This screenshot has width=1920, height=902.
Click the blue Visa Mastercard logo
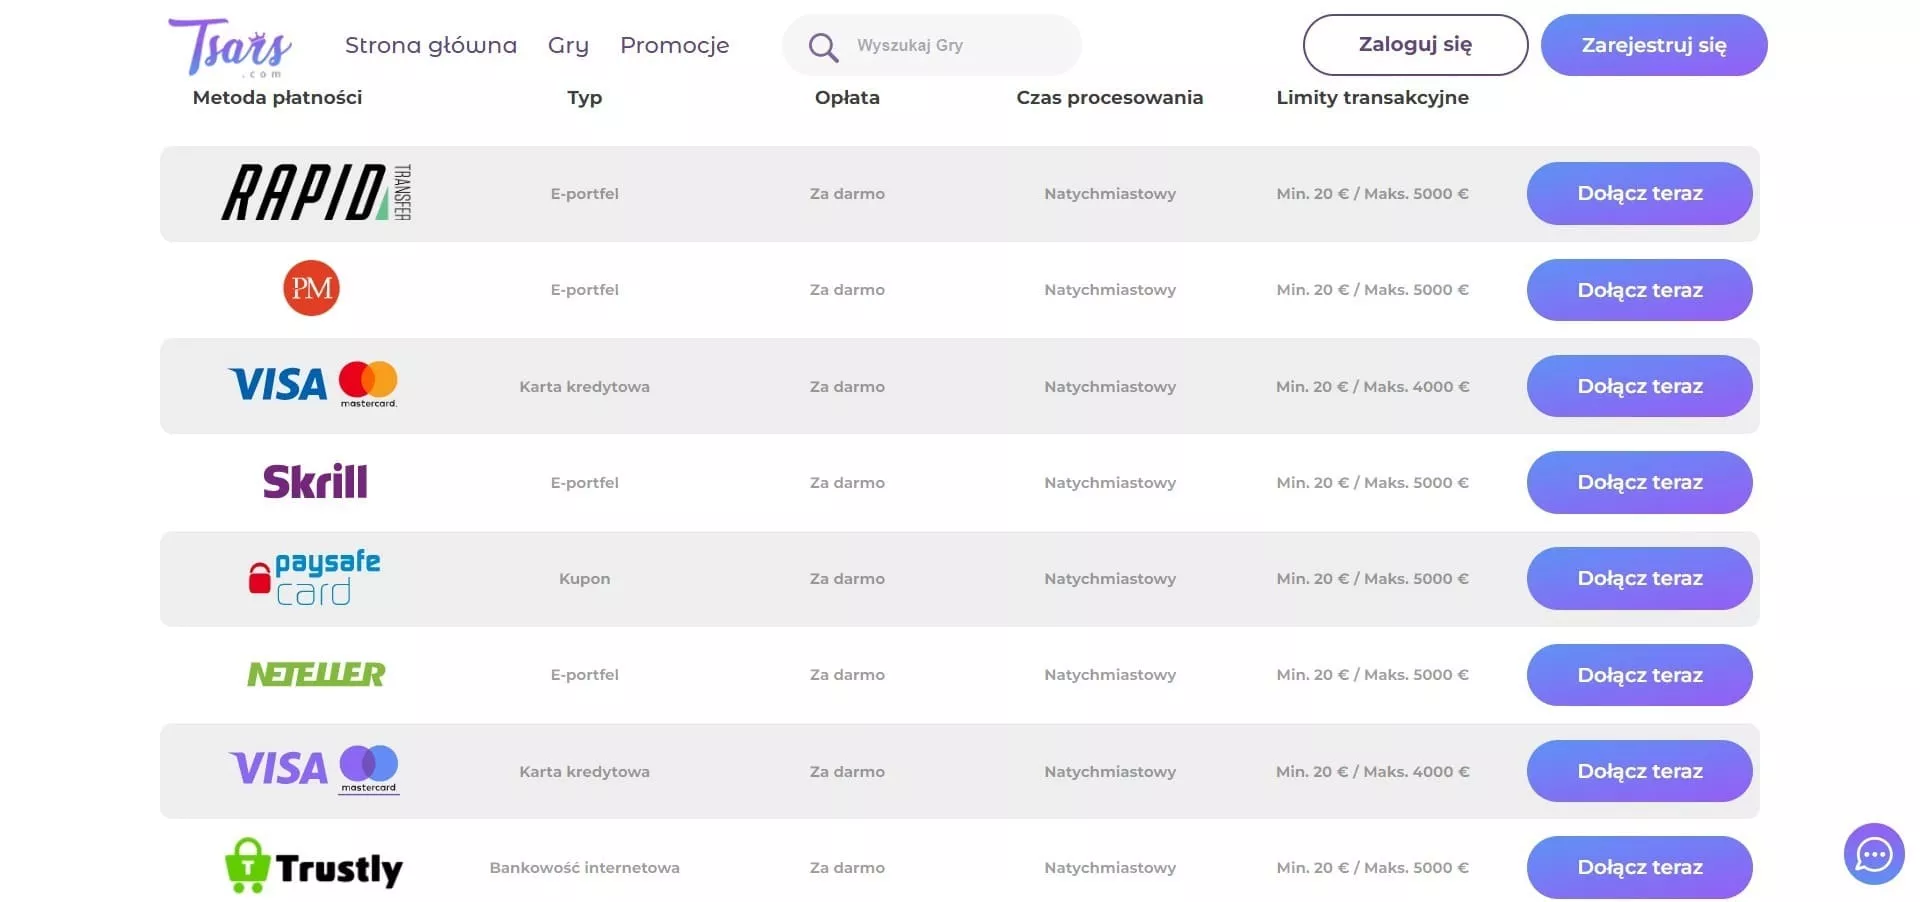coord(313,384)
